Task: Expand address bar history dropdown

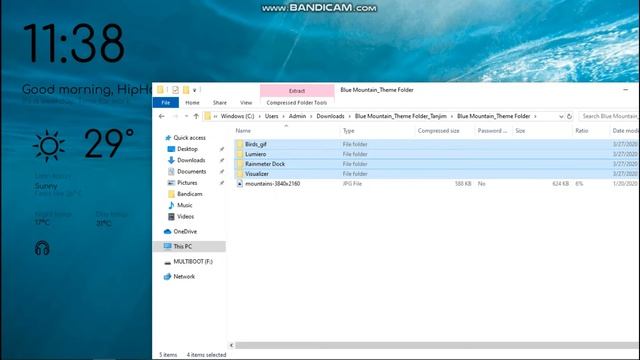Action: click(561, 116)
